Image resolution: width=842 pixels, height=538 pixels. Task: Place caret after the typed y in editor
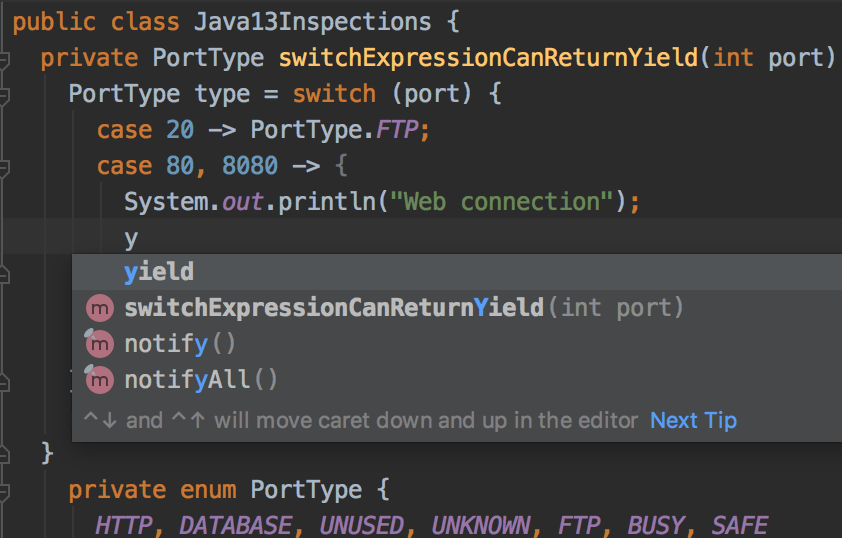point(139,239)
